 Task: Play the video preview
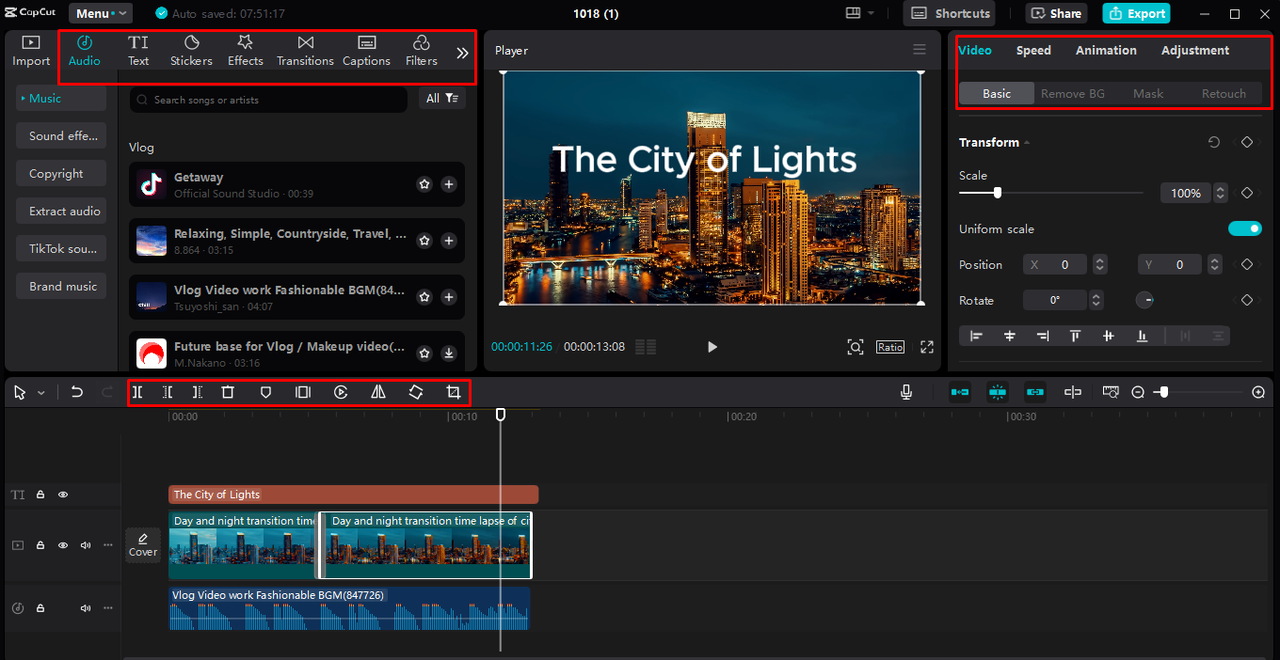click(x=712, y=347)
